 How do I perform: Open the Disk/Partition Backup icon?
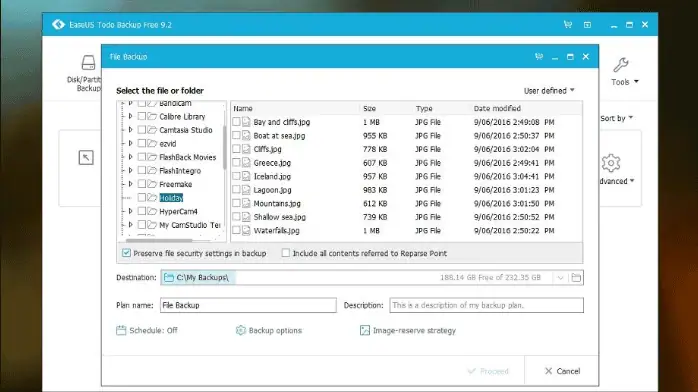coord(88,63)
